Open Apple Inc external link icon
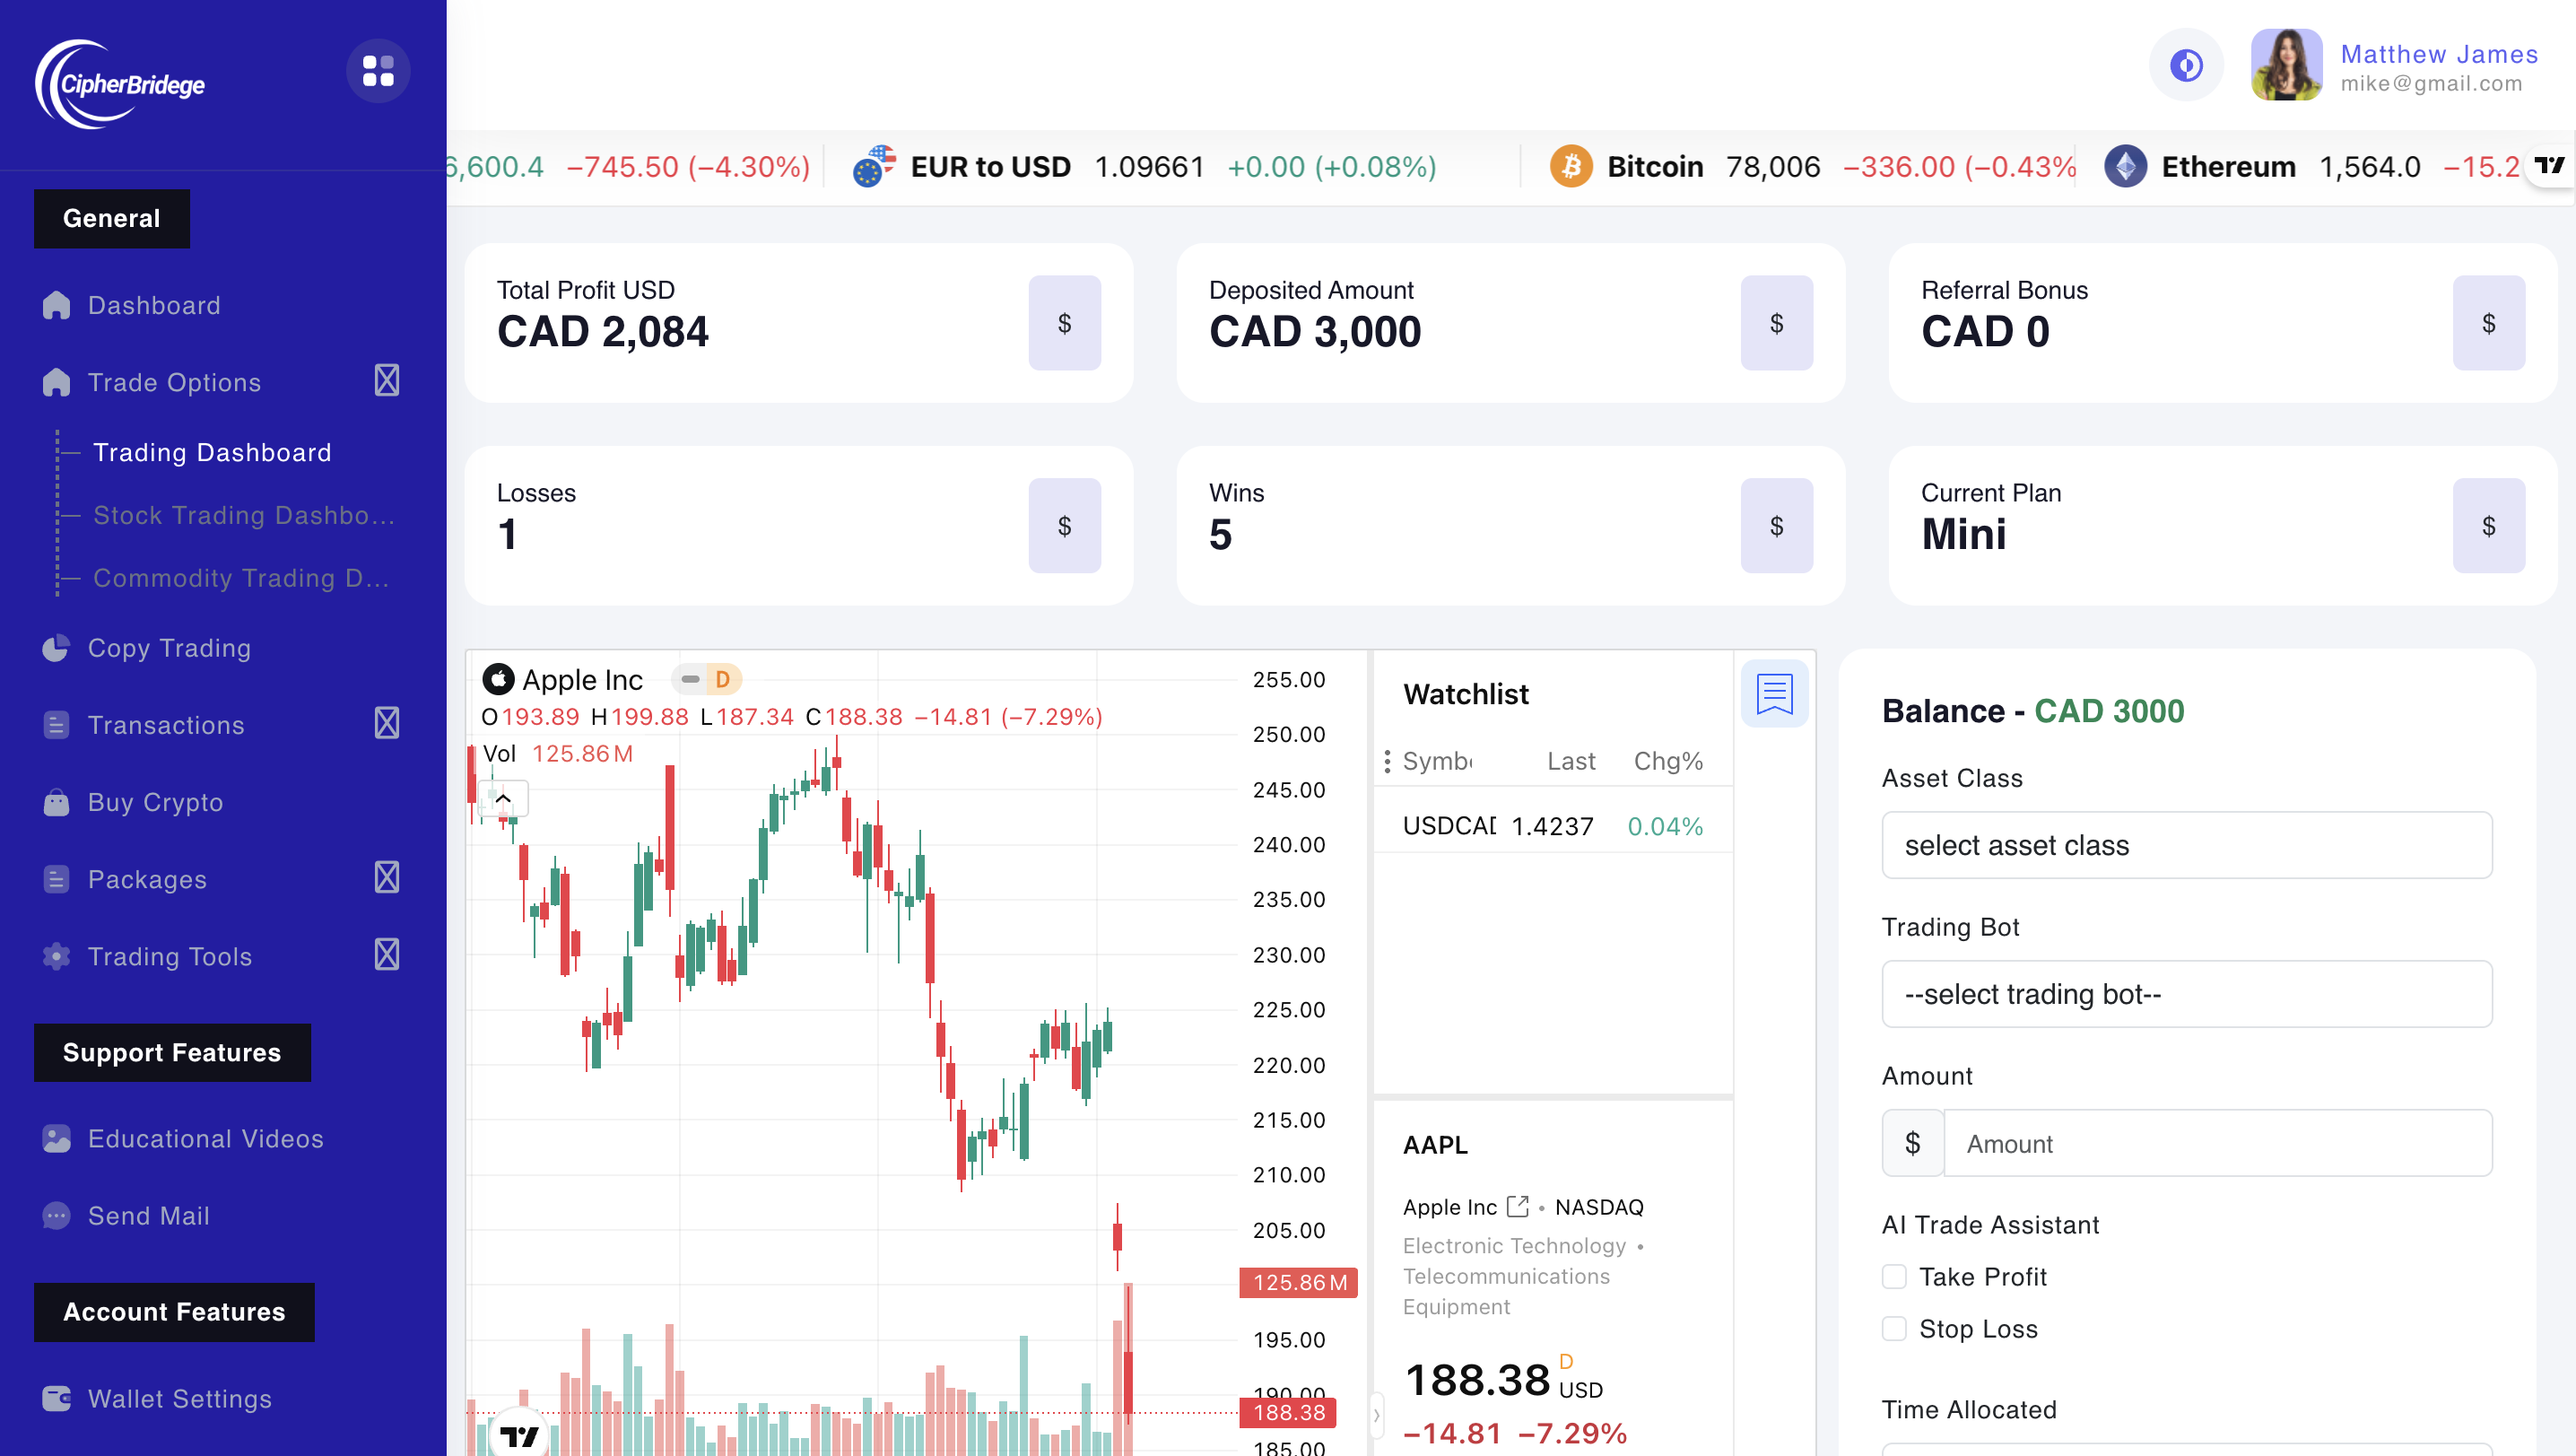Viewport: 2576px width, 1456px height. [x=1518, y=1206]
